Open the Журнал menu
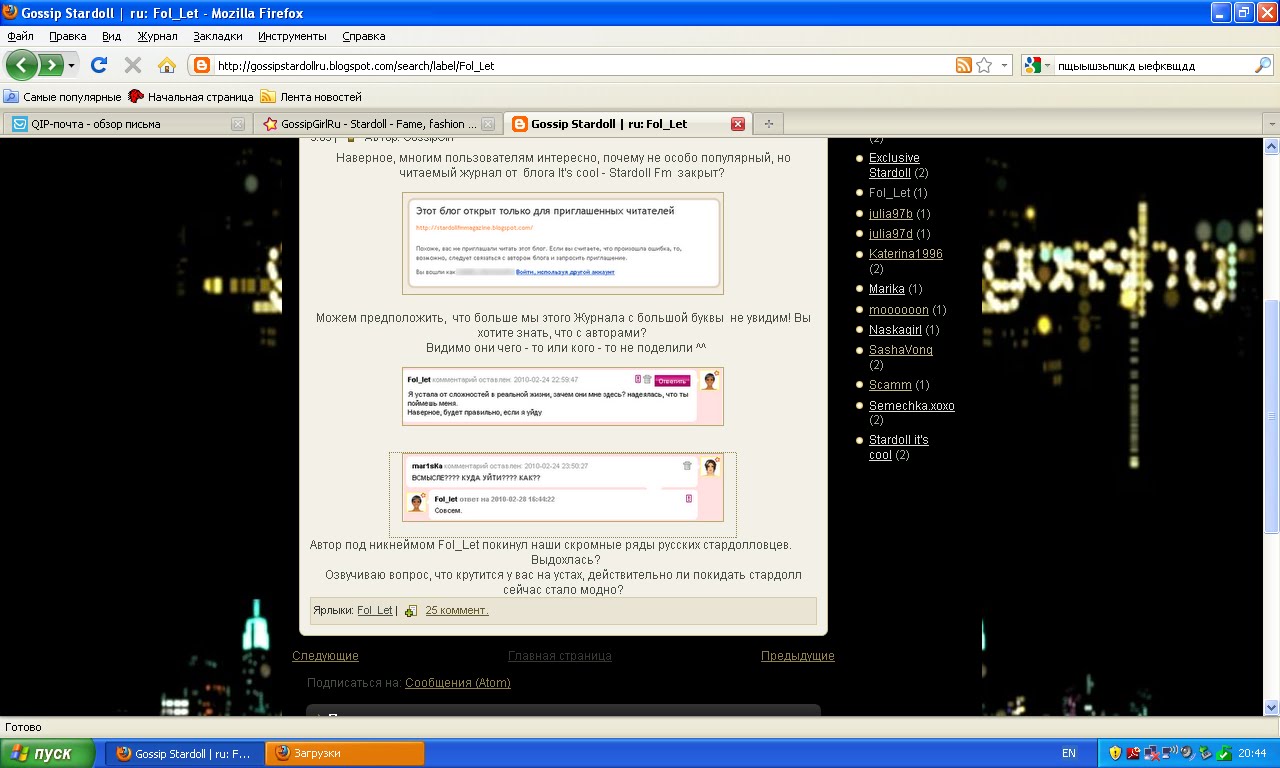 click(157, 36)
